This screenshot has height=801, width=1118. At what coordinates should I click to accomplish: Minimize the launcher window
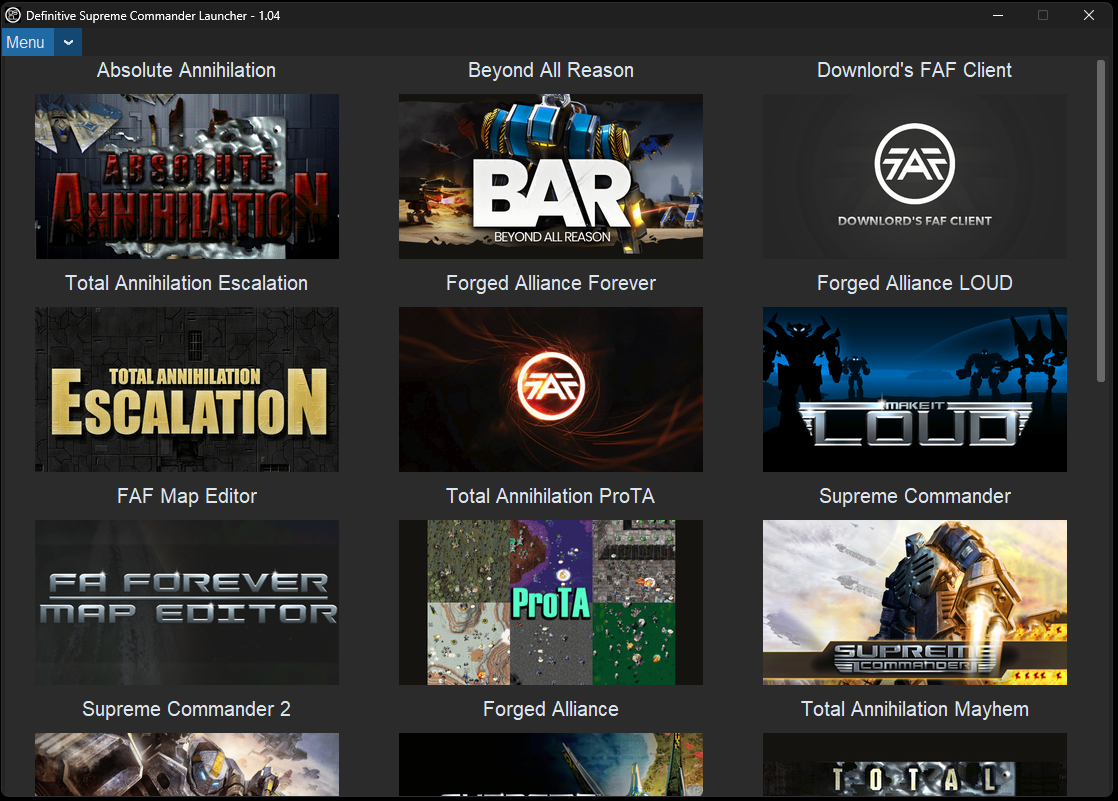(998, 15)
